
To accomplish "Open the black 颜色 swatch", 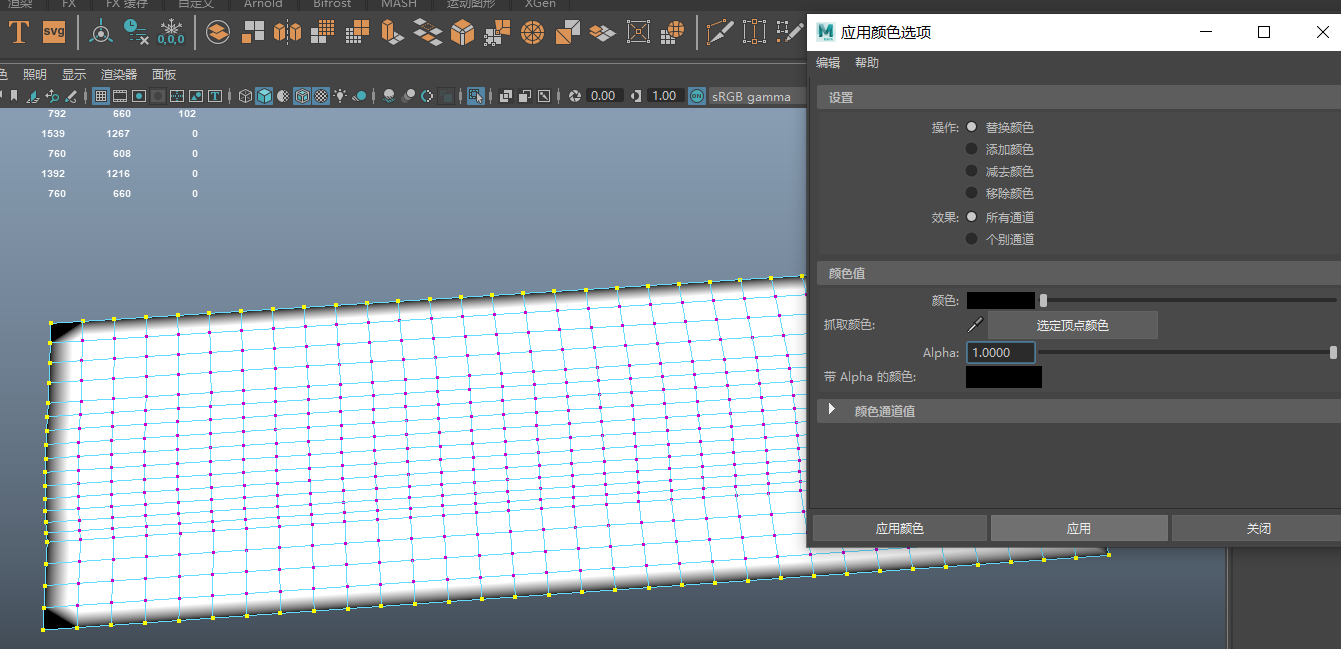I will click(1001, 300).
